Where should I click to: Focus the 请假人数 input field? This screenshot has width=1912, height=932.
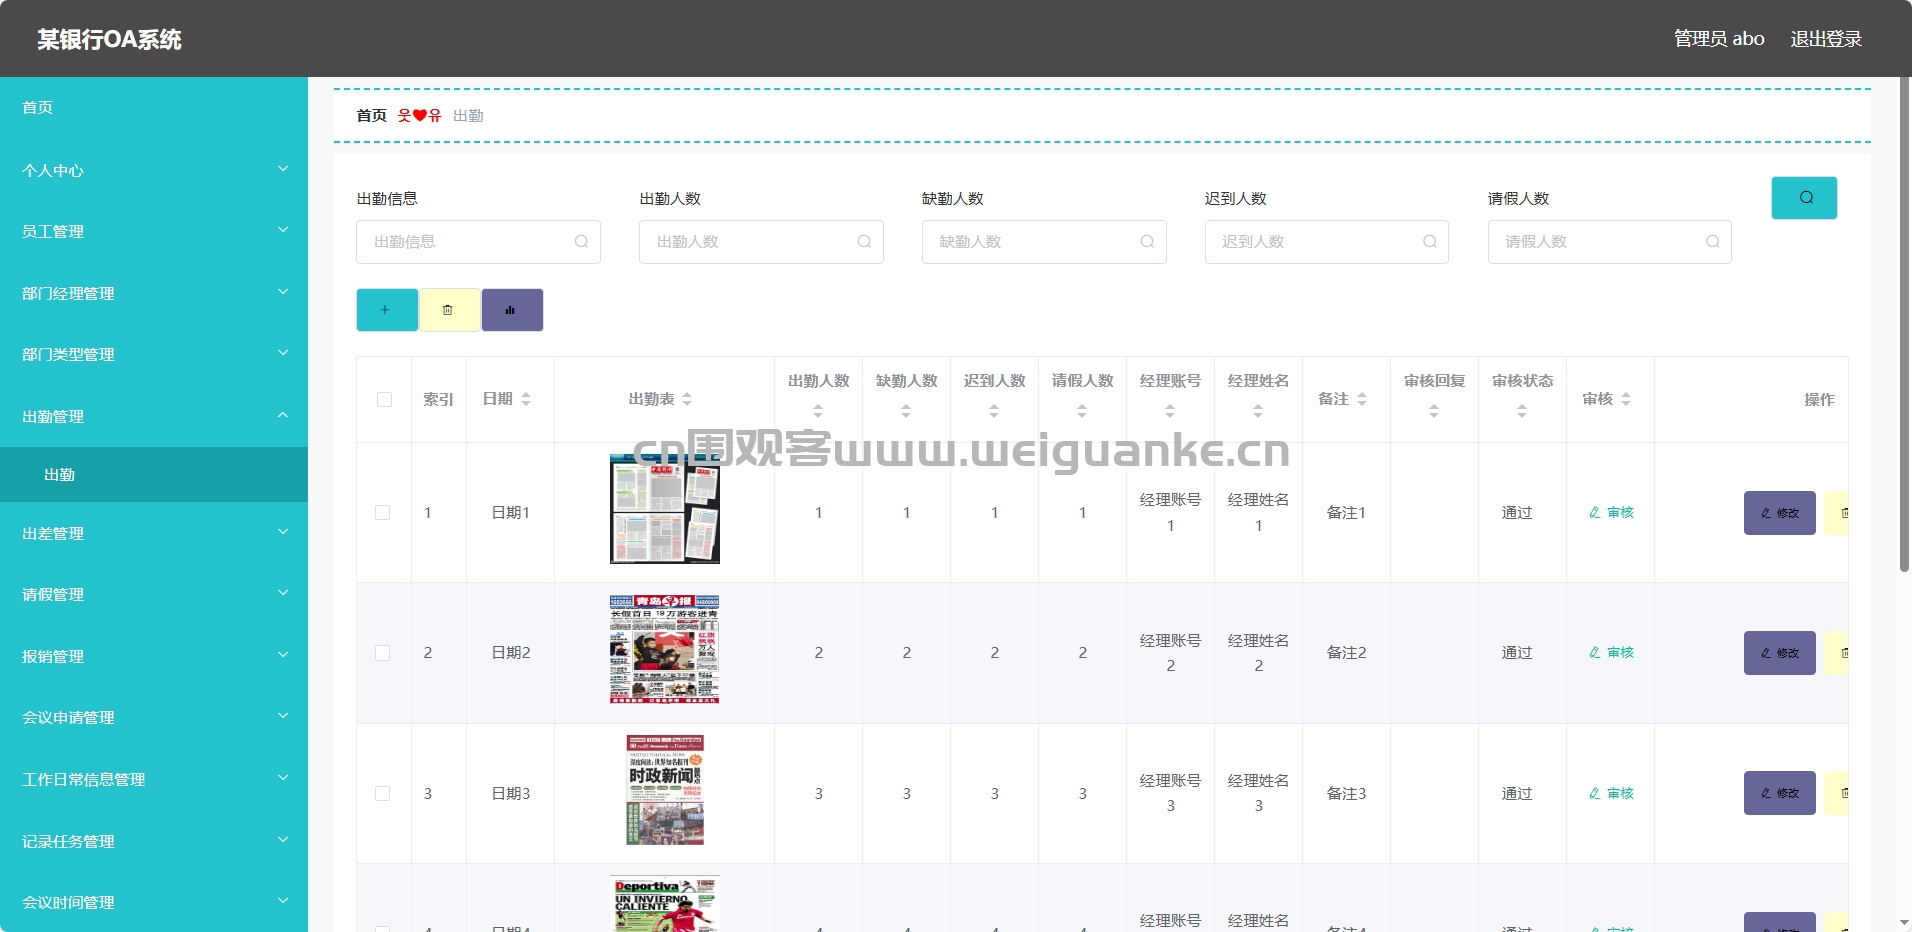(1610, 242)
